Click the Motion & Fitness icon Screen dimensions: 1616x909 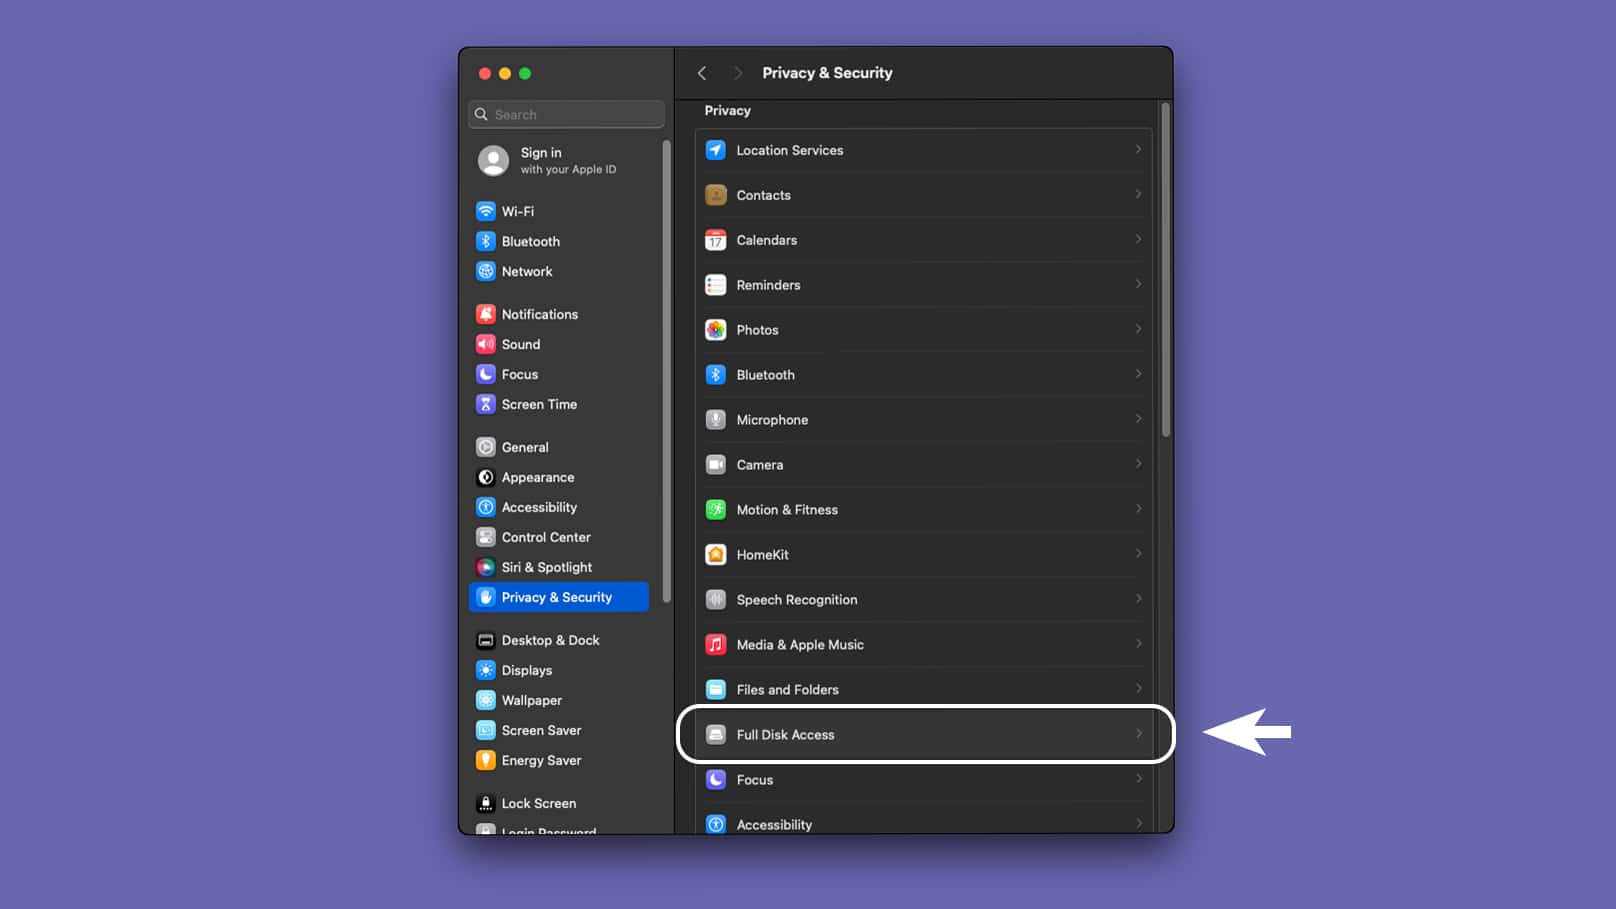point(716,510)
